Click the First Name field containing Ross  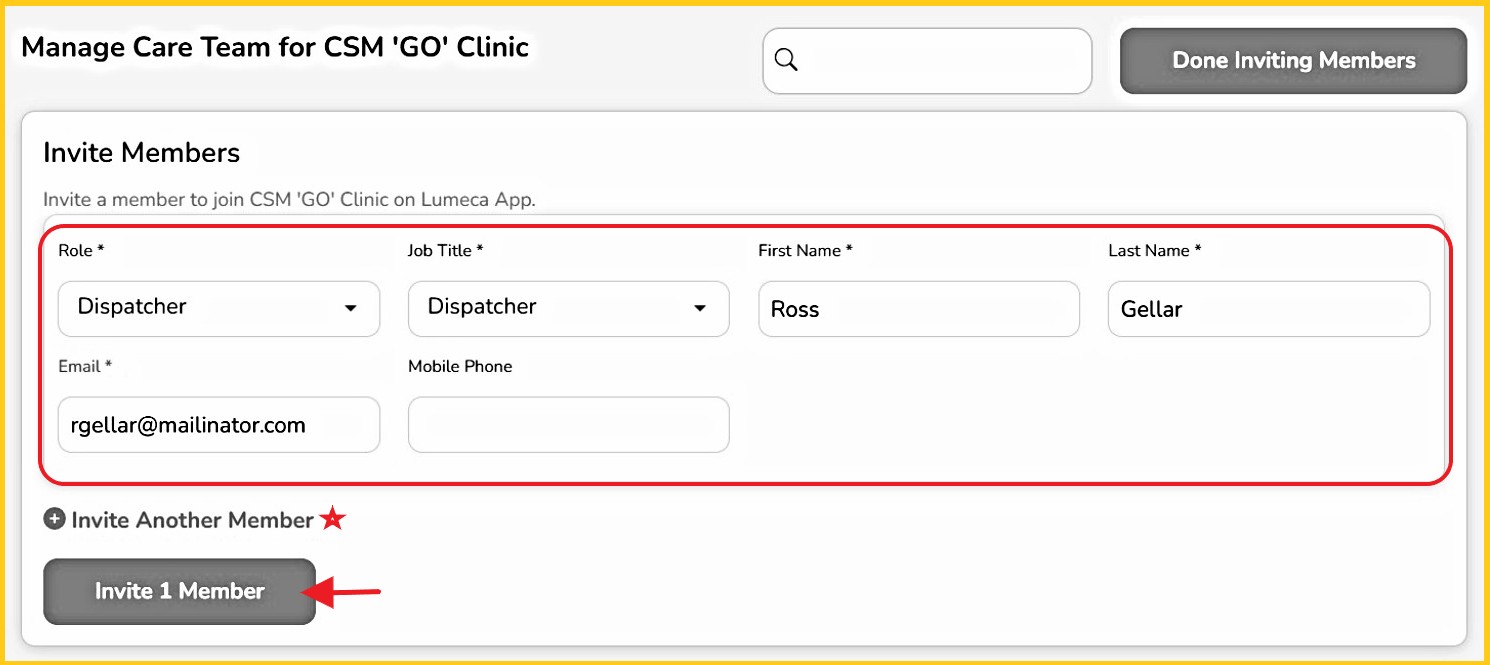coord(918,309)
